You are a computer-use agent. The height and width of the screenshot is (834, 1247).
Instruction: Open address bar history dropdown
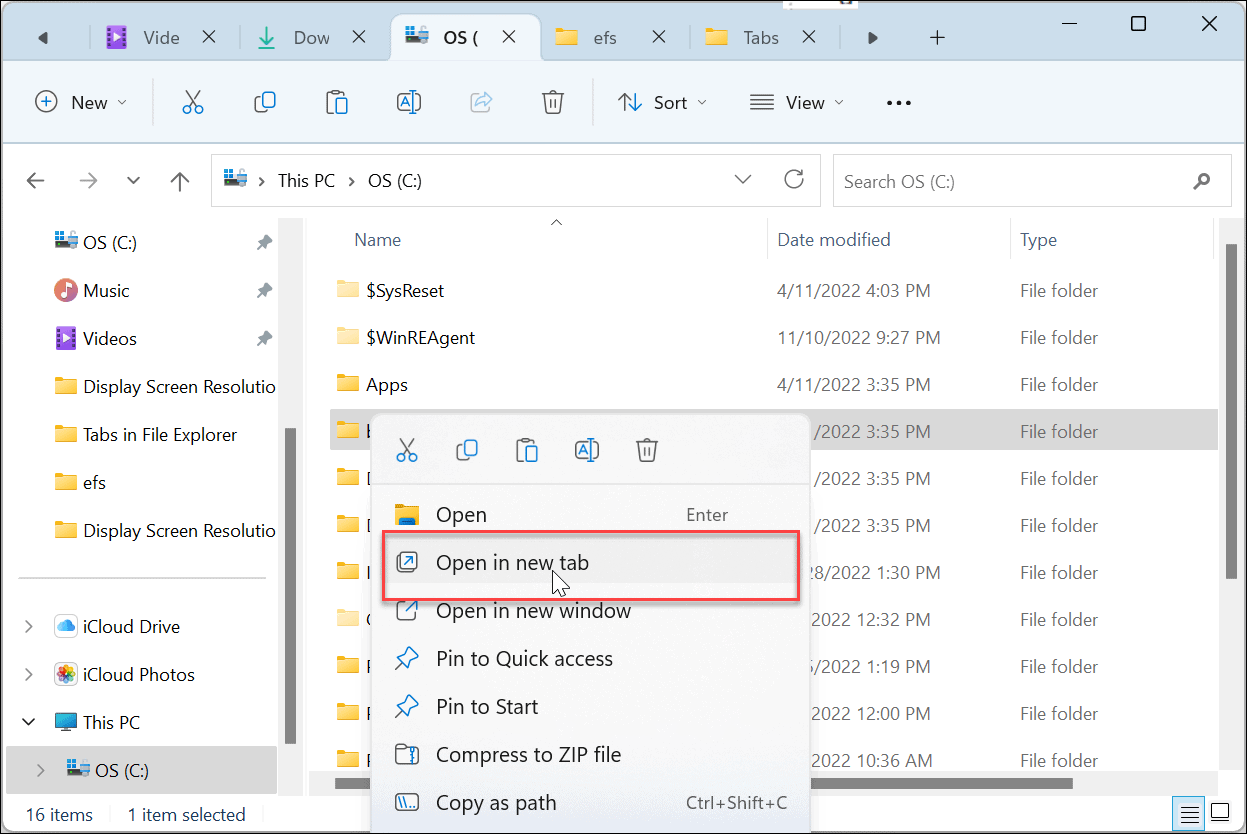tap(743, 180)
